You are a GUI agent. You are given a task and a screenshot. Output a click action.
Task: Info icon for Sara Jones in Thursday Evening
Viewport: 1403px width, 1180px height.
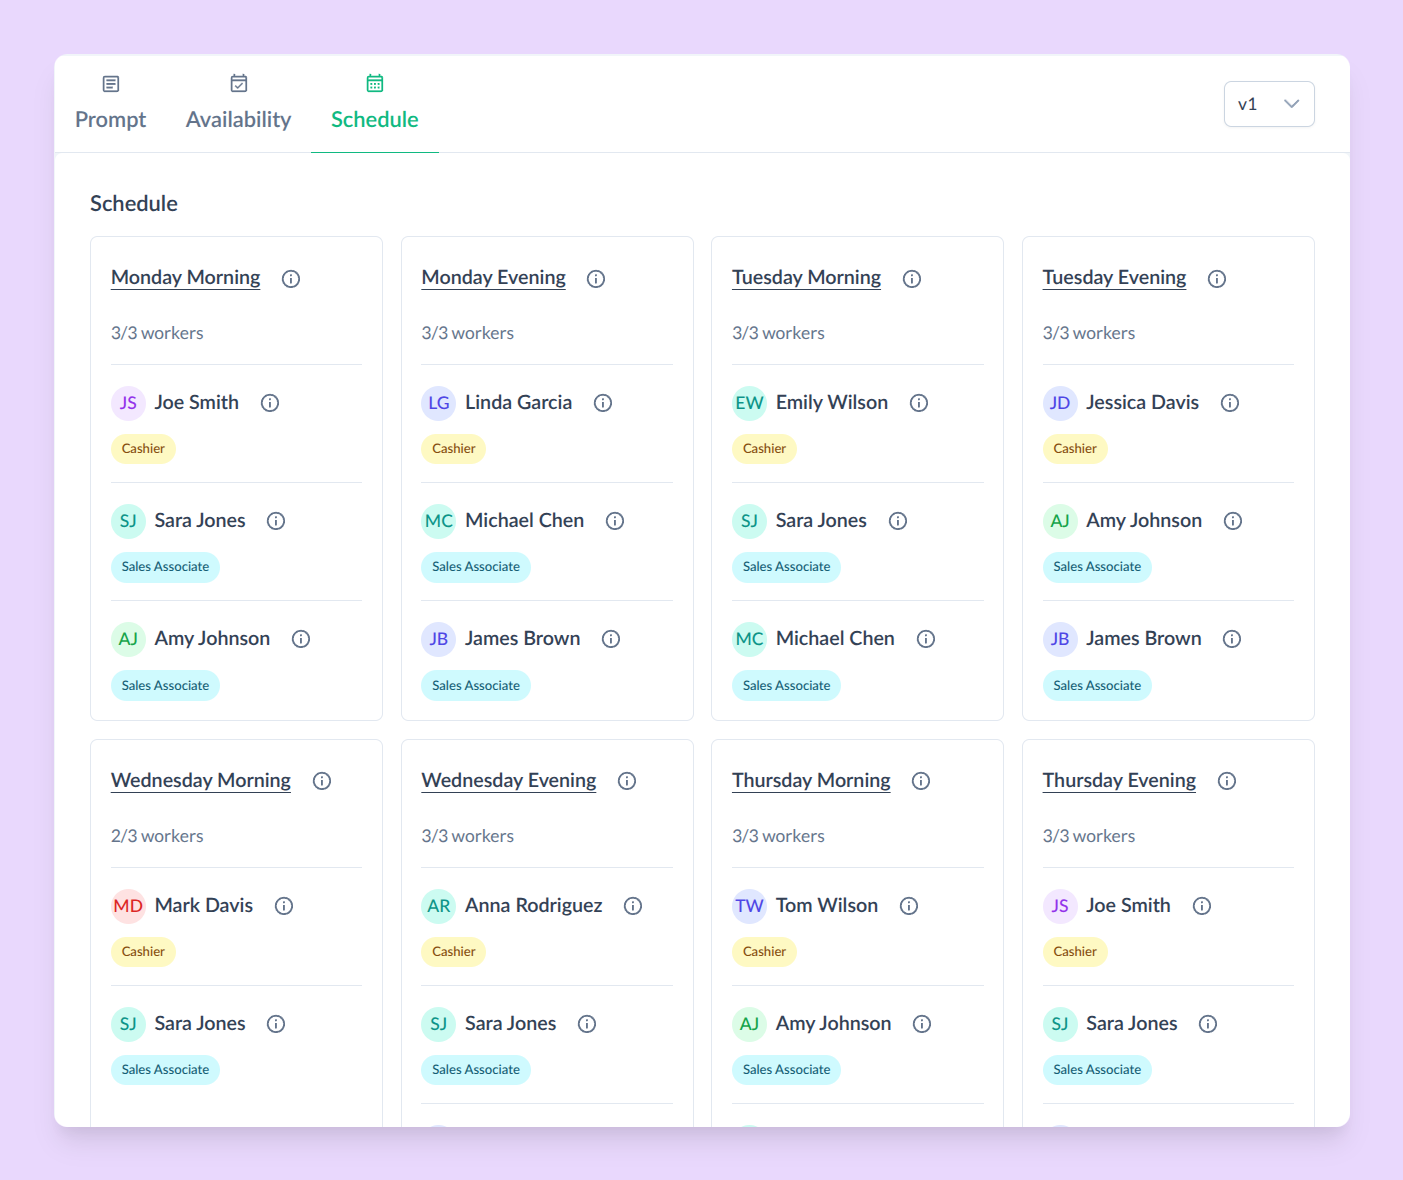(x=1208, y=1024)
